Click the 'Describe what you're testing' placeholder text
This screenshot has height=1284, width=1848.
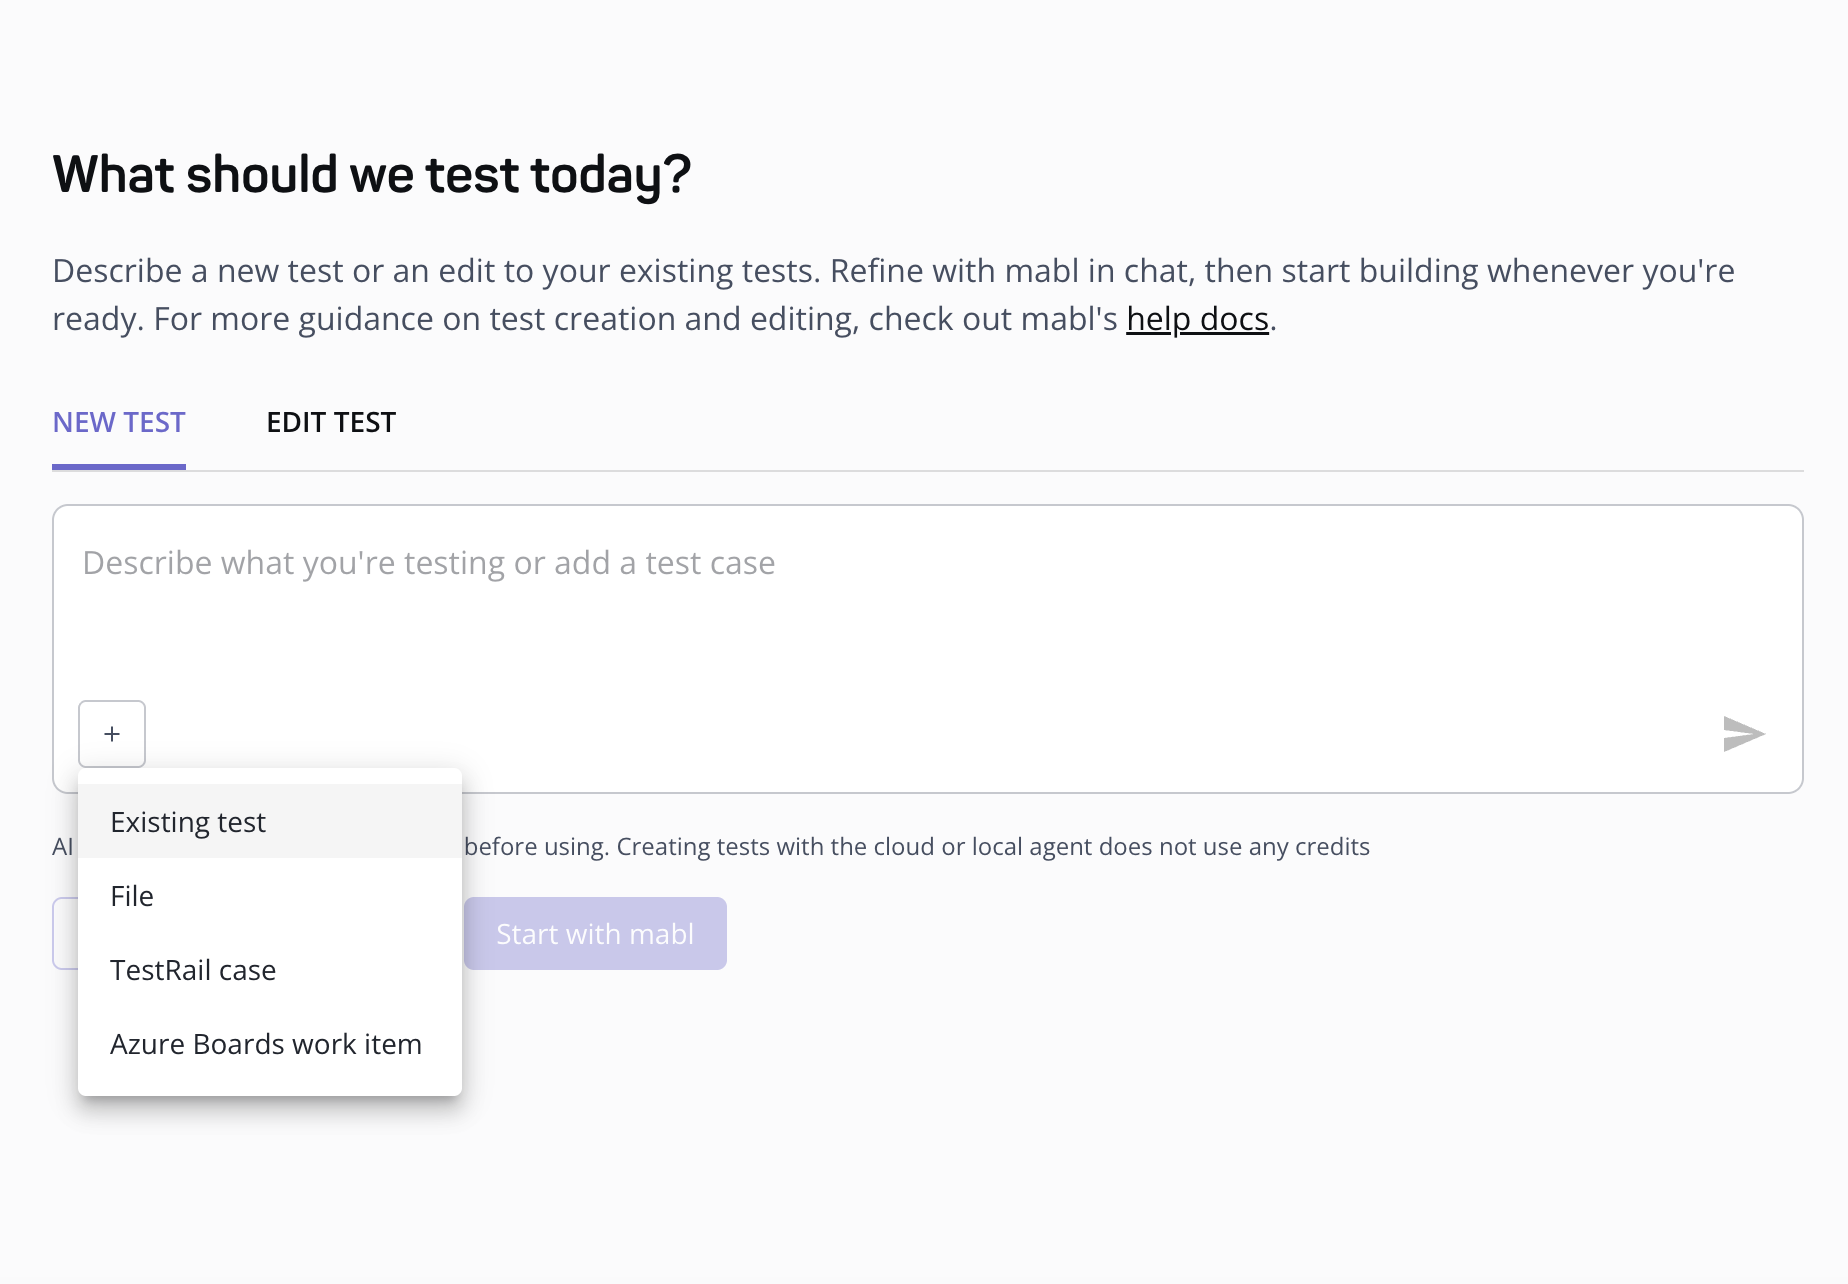429,563
